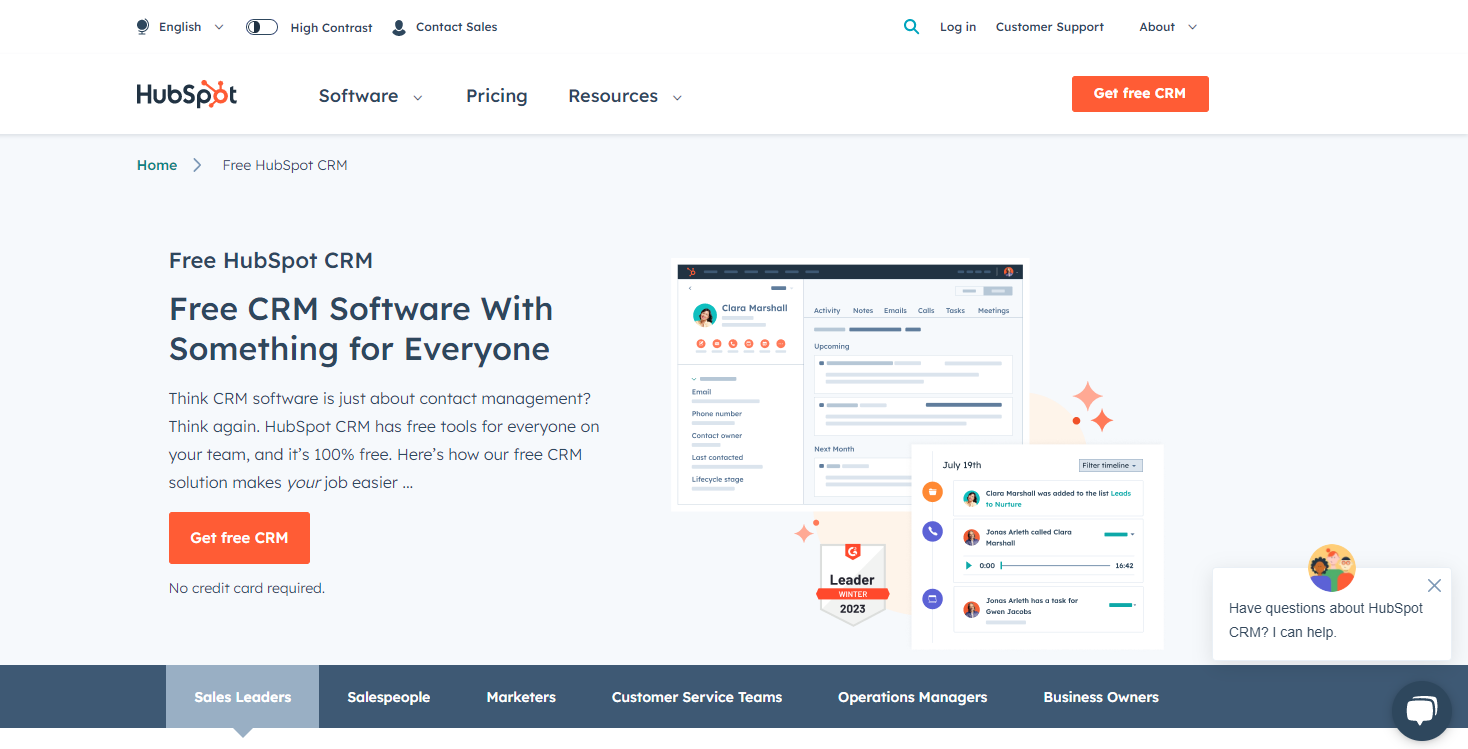The image size is (1468, 749).
Task: Click the task calendar timeline icon
Action: (932, 599)
